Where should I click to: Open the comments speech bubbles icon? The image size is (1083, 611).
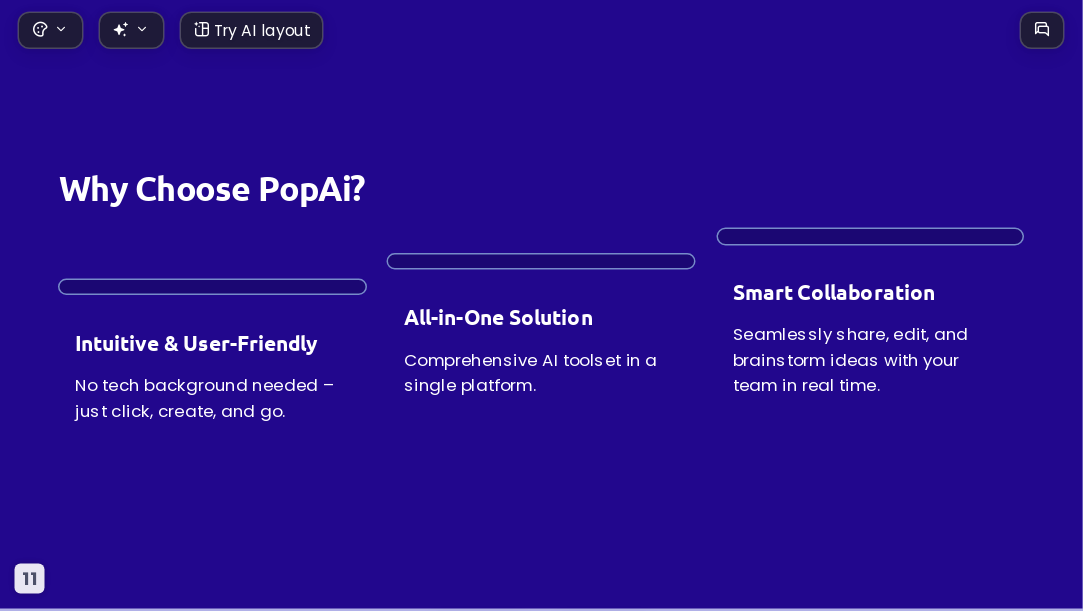tap(1042, 30)
